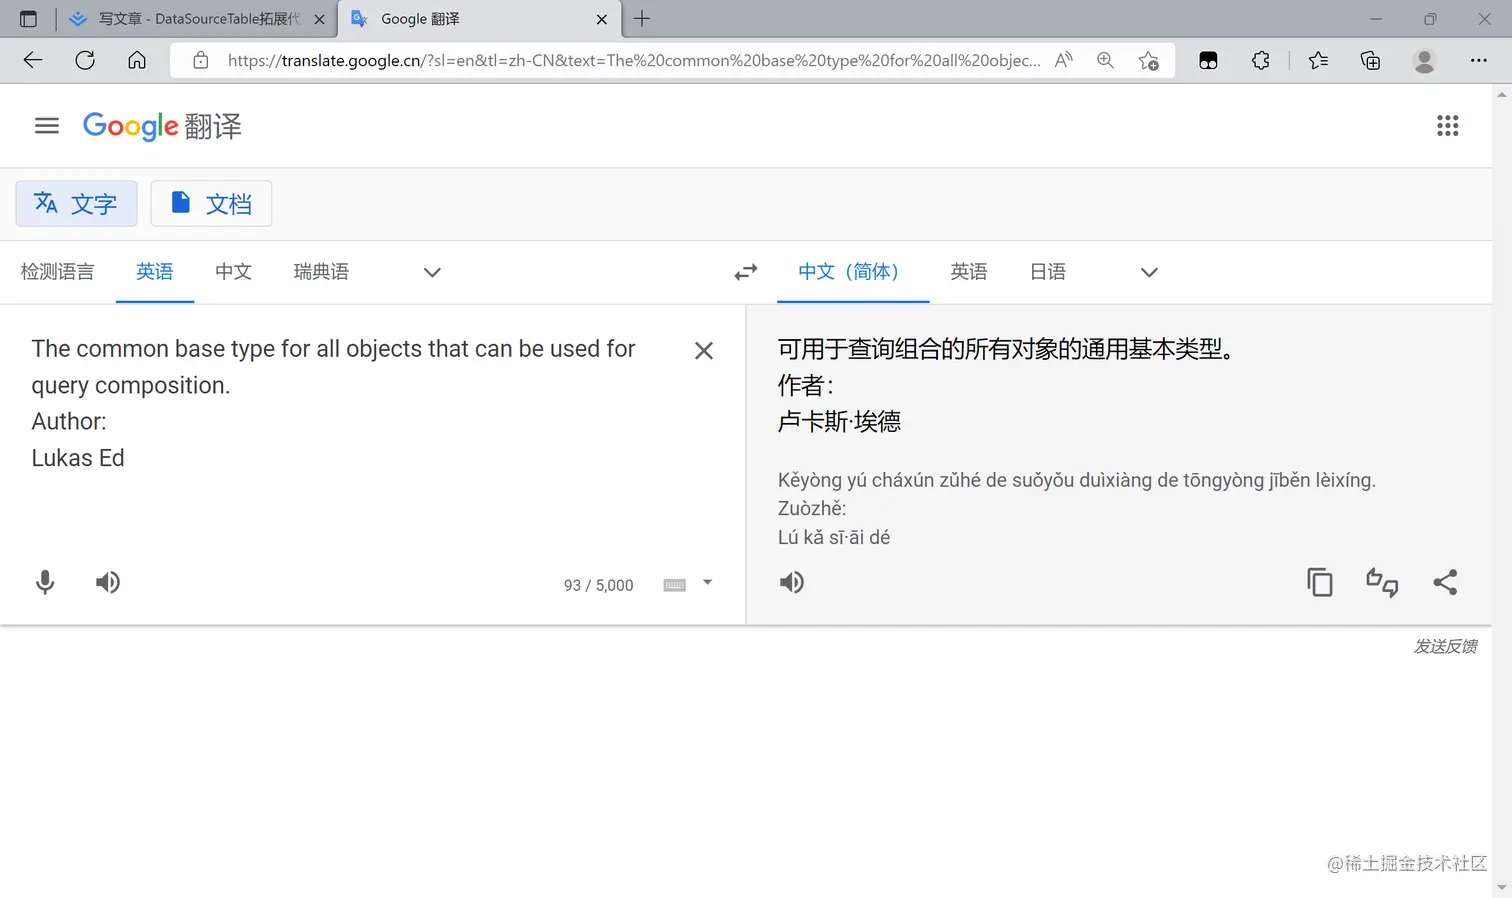Image resolution: width=1512 pixels, height=898 pixels.
Task: Click the 发送反馈 feedback link
Action: [x=1445, y=647]
